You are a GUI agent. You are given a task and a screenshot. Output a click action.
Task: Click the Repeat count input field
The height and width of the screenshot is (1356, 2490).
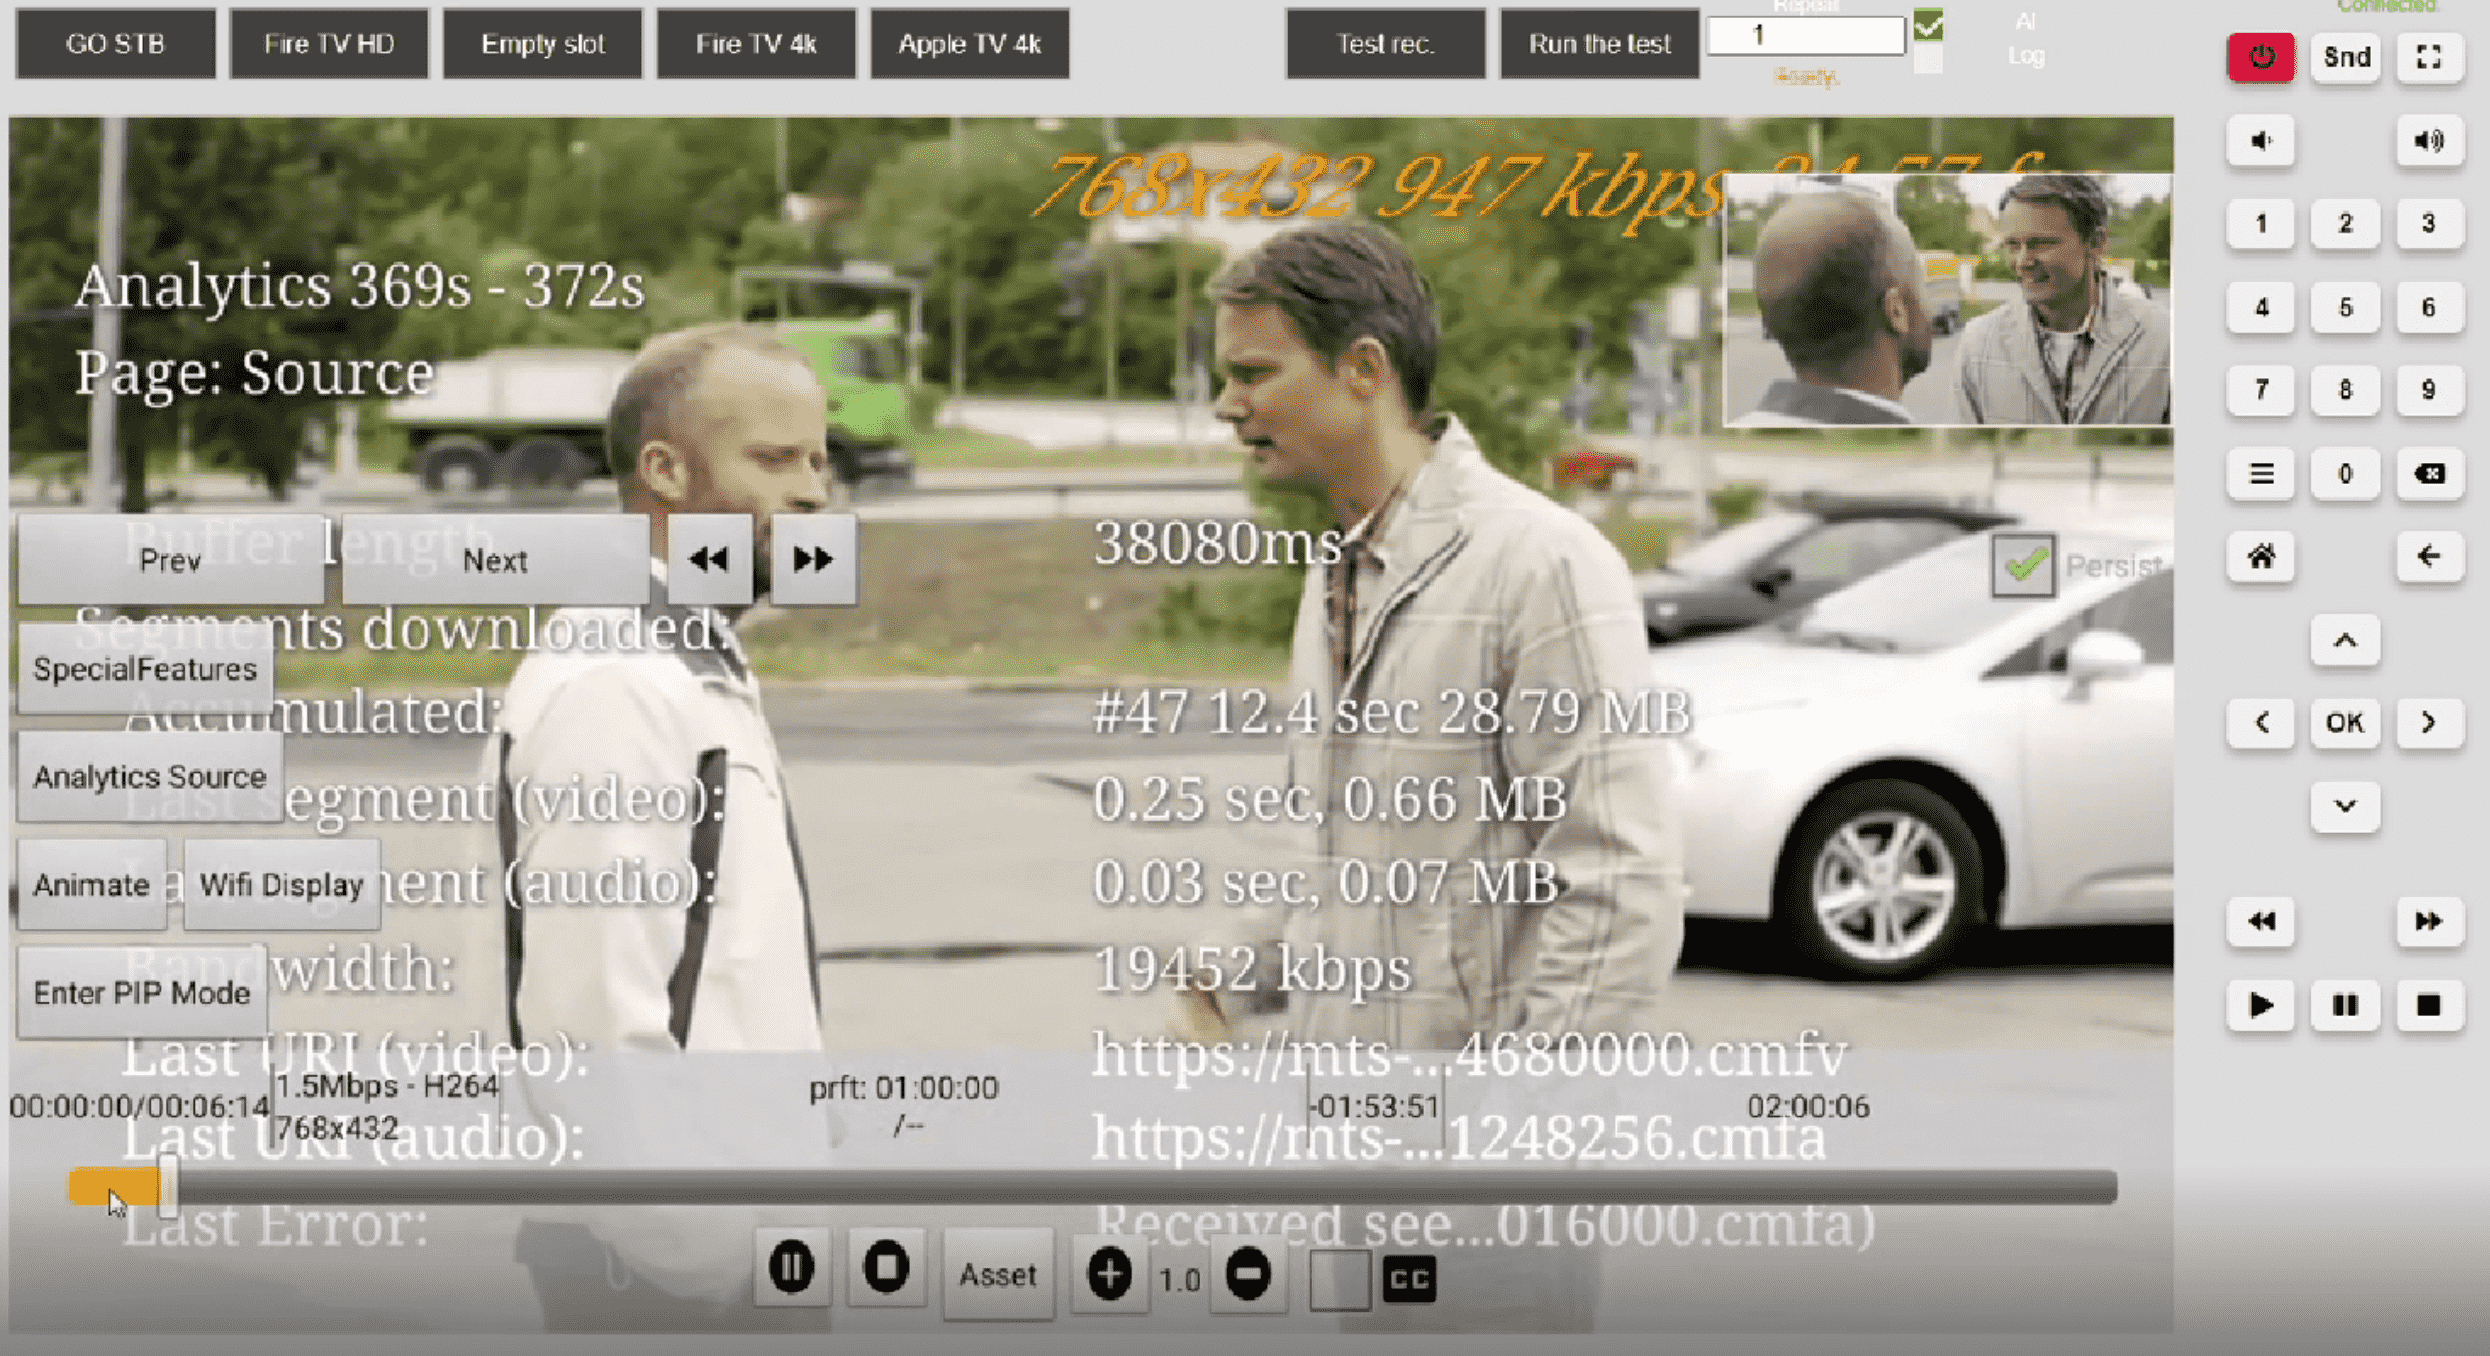click(1804, 34)
